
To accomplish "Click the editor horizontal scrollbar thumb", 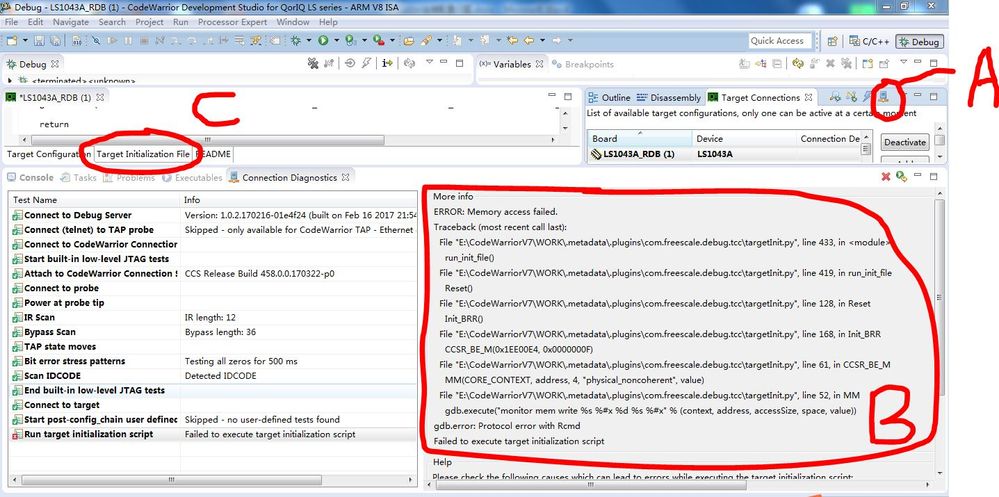I will pos(206,140).
